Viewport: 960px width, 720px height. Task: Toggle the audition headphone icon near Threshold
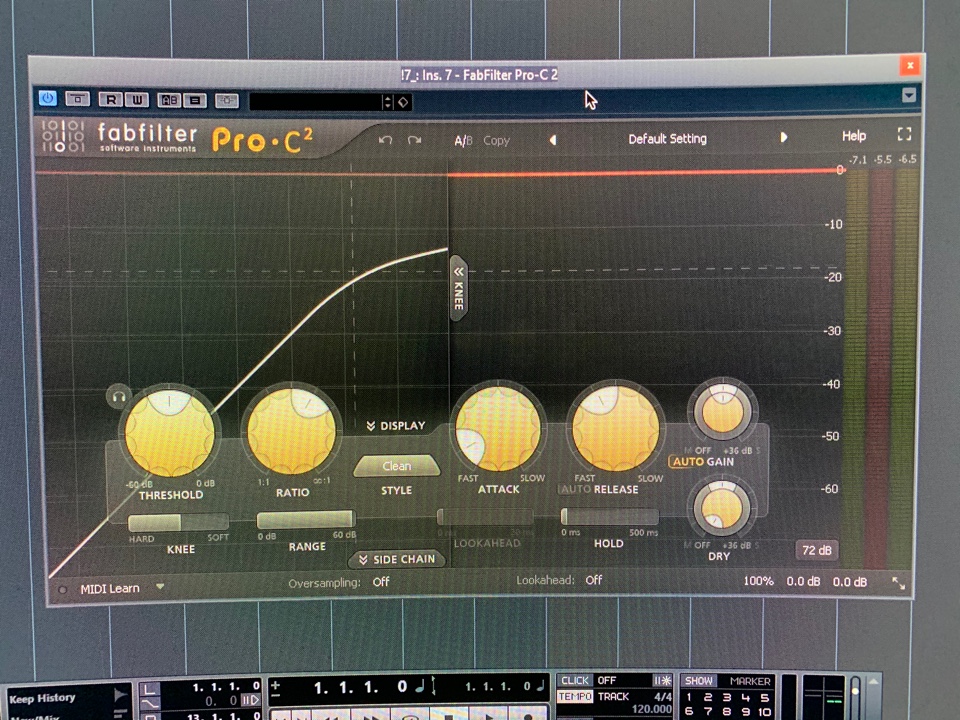pos(118,397)
